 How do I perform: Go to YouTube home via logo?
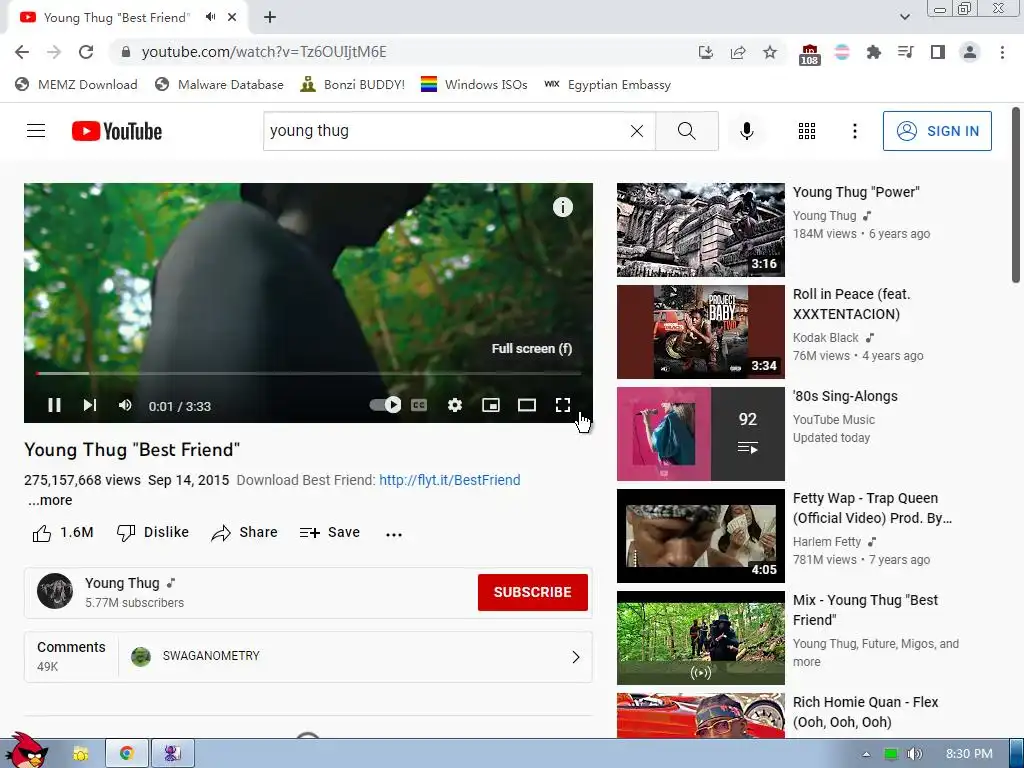tap(117, 131)
